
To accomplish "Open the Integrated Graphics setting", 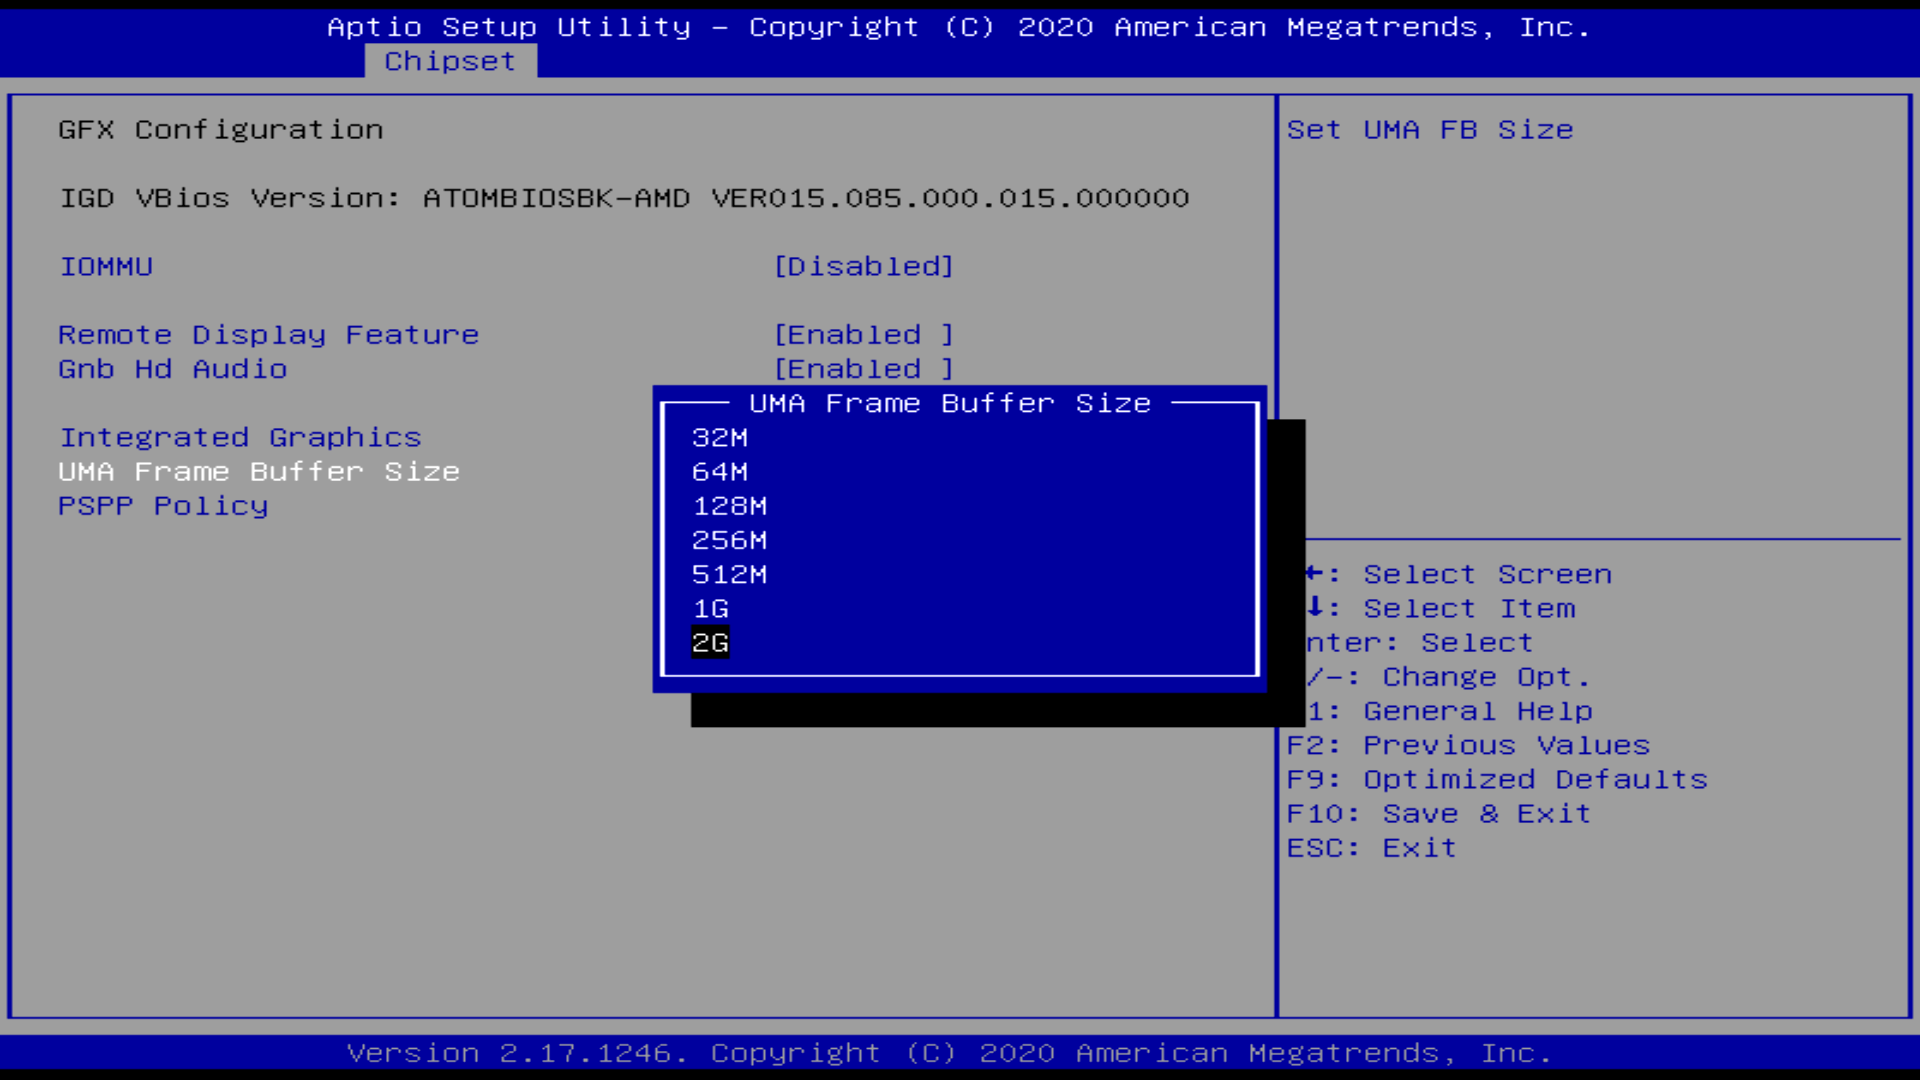I will click(x=240, y=438).
